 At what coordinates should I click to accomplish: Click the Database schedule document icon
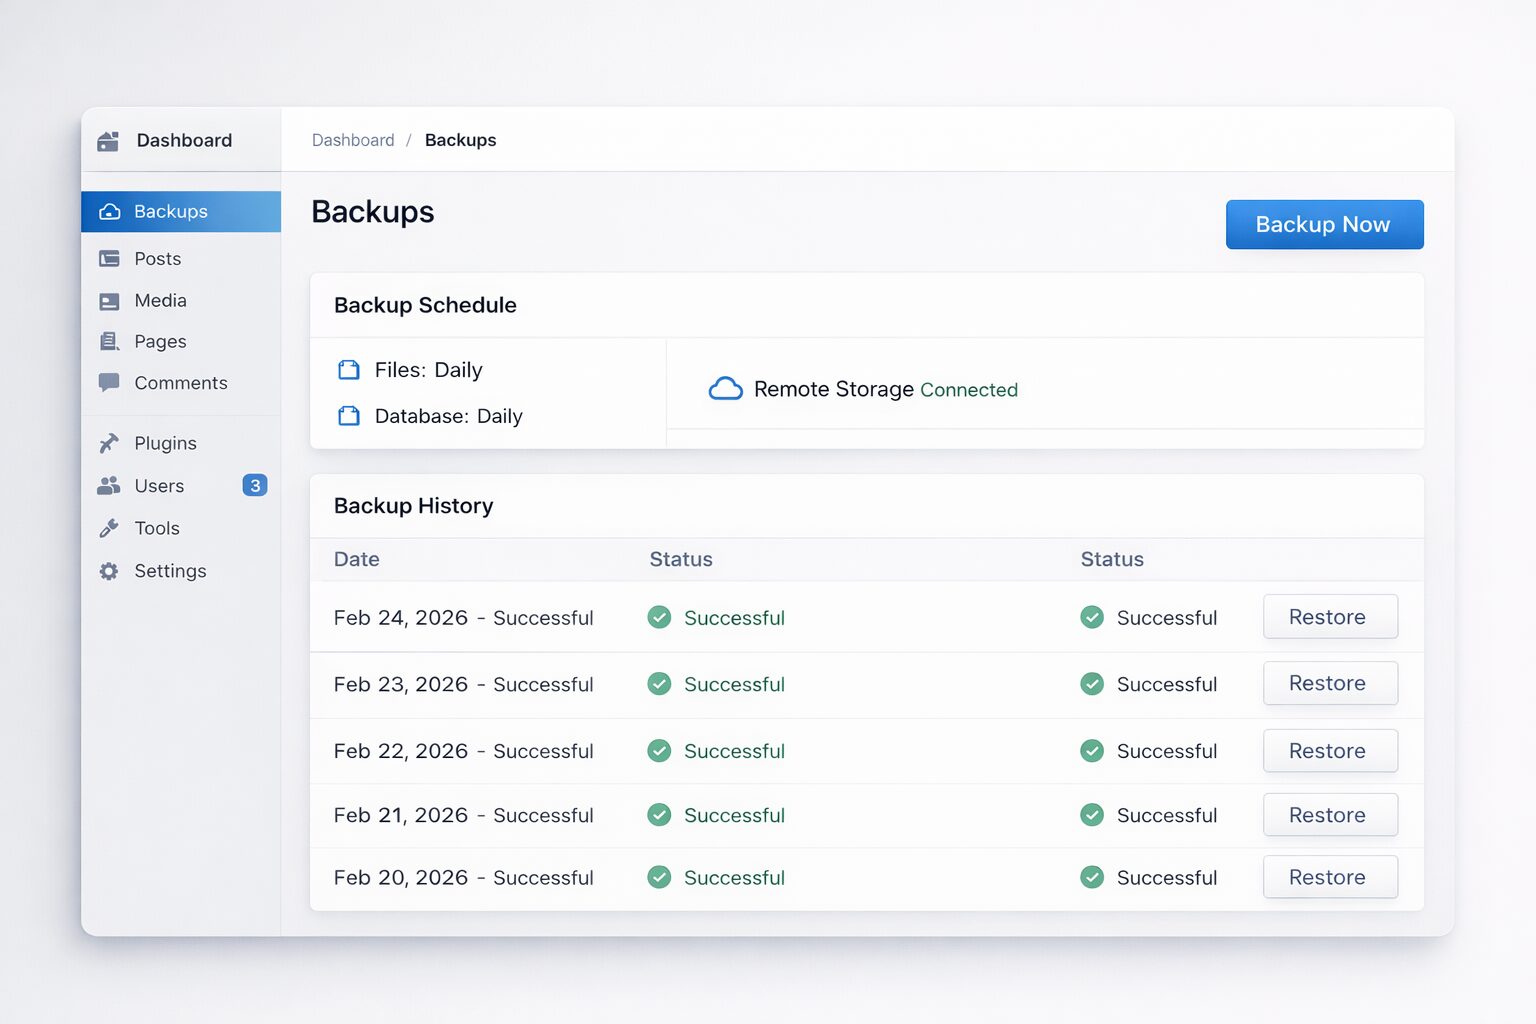[x=348, y=415]
